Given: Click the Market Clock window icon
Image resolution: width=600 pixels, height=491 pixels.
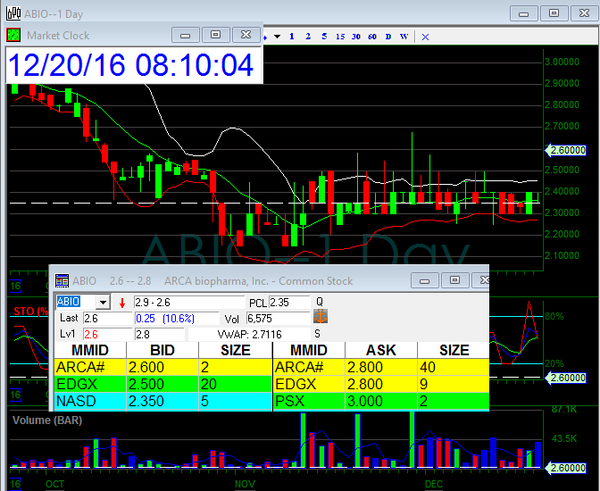Looking at the screenshot, I should point(14,34).
